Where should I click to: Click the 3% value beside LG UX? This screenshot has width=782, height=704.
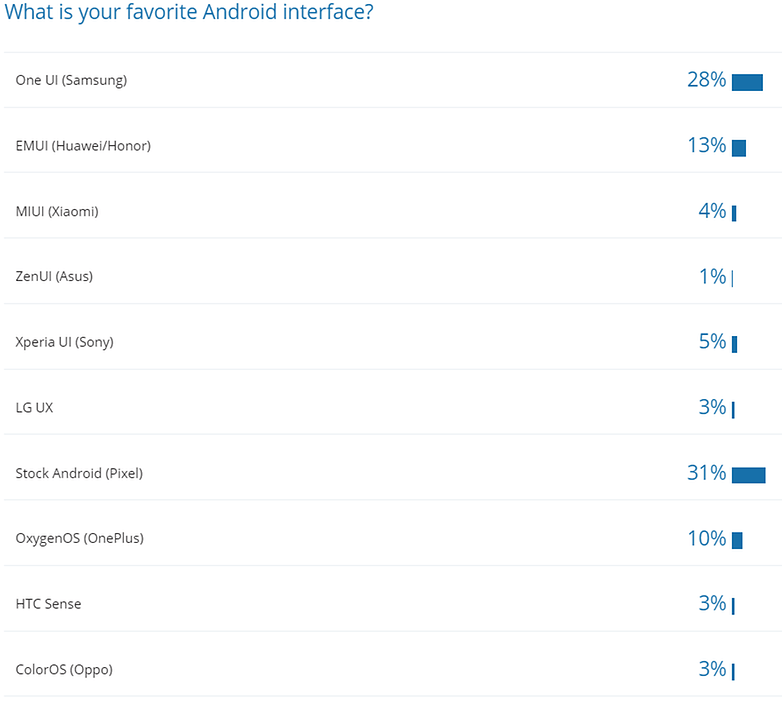coord(712,407)
